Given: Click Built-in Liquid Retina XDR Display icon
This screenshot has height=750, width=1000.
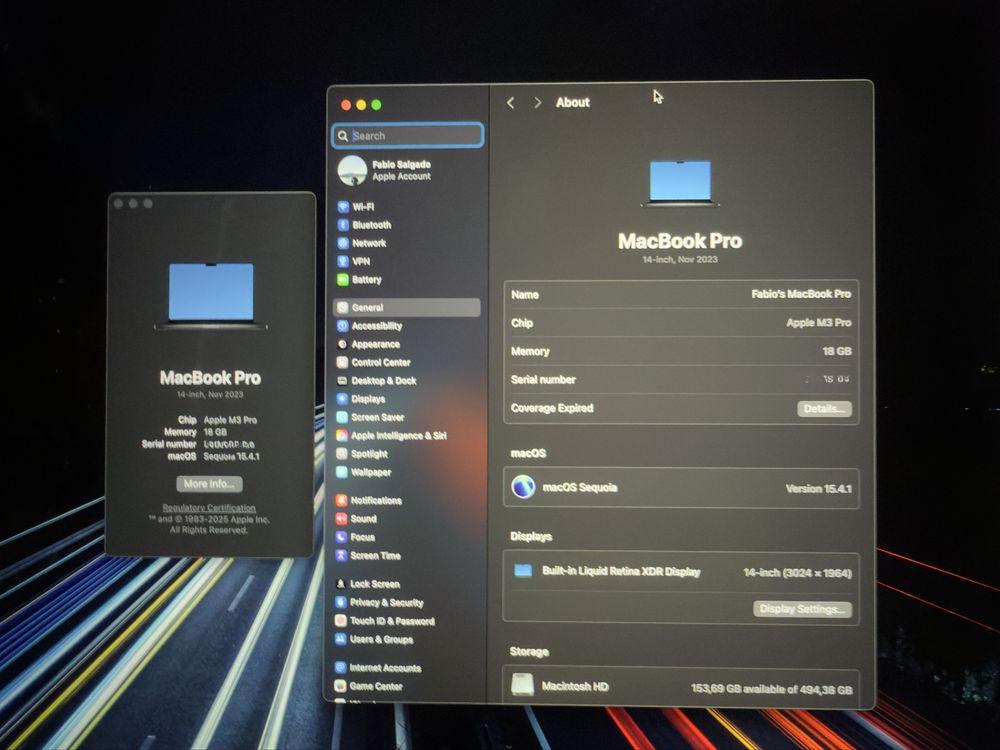Looking at the screenshot, I should [x=523, y=570].
